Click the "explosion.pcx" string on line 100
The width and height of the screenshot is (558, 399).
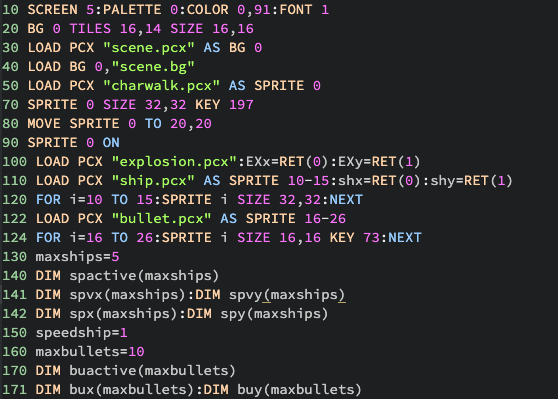[174, 162]
